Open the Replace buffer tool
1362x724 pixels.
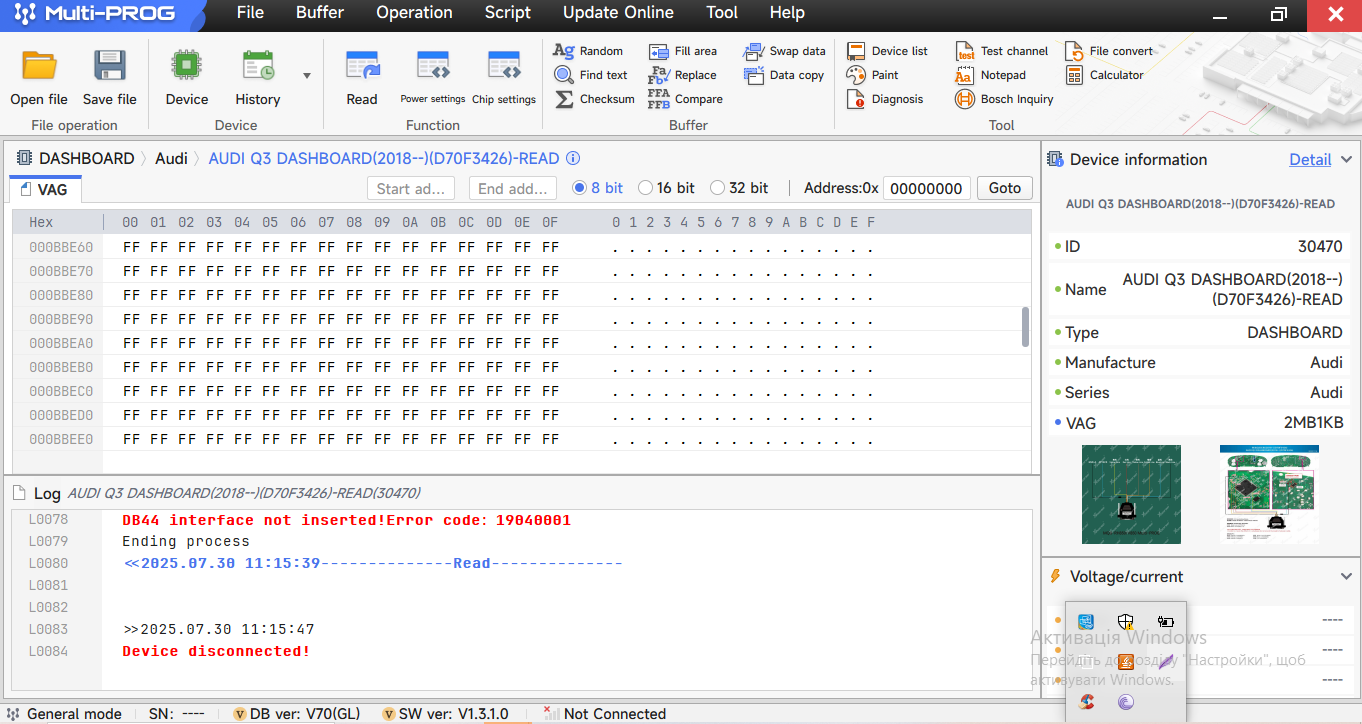(x=683, y=75)
